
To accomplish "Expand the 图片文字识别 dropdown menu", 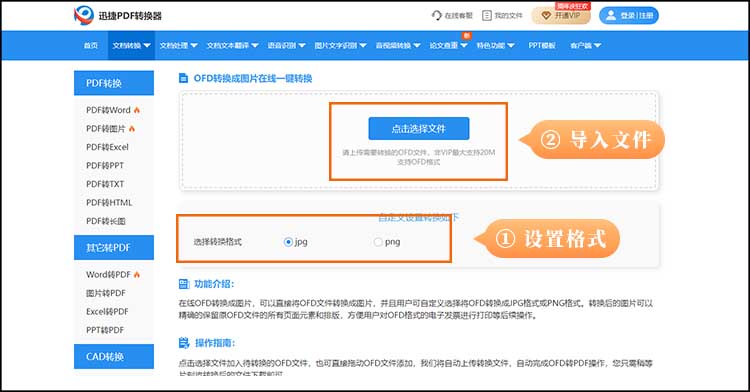I will tap(340, 45).
